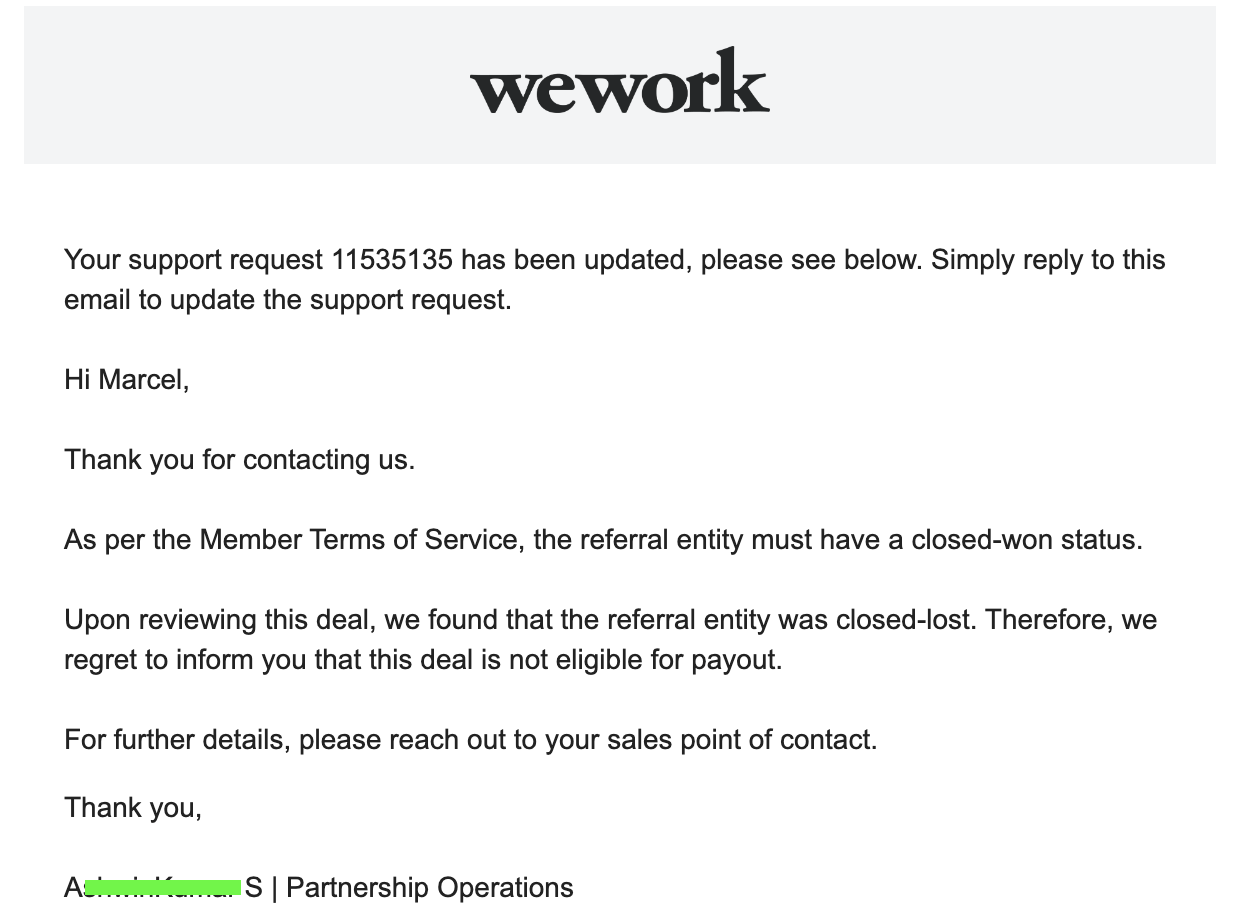The image size is (1238, 920).
Task: Click the "Partnership Operations" signature text
Action: 430,888
